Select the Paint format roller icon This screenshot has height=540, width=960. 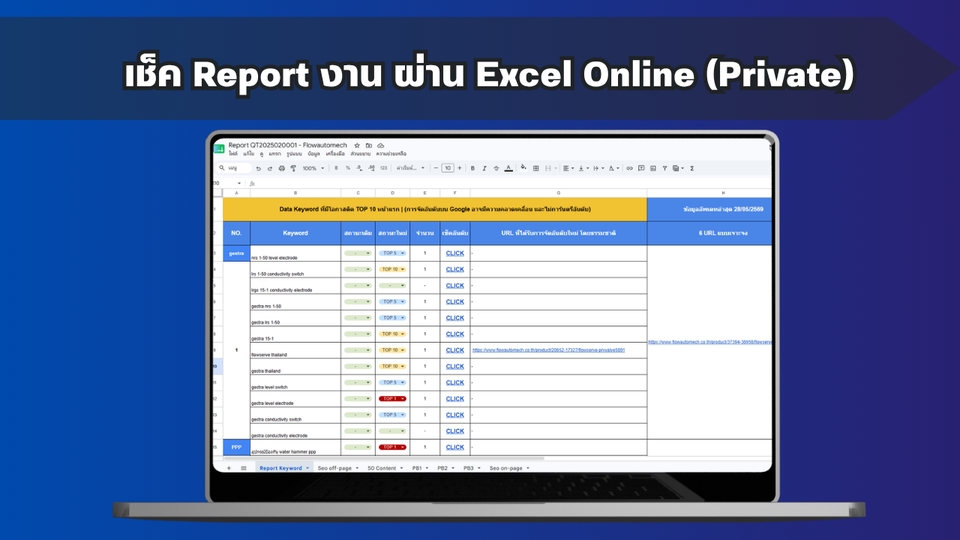click(293, 168)
